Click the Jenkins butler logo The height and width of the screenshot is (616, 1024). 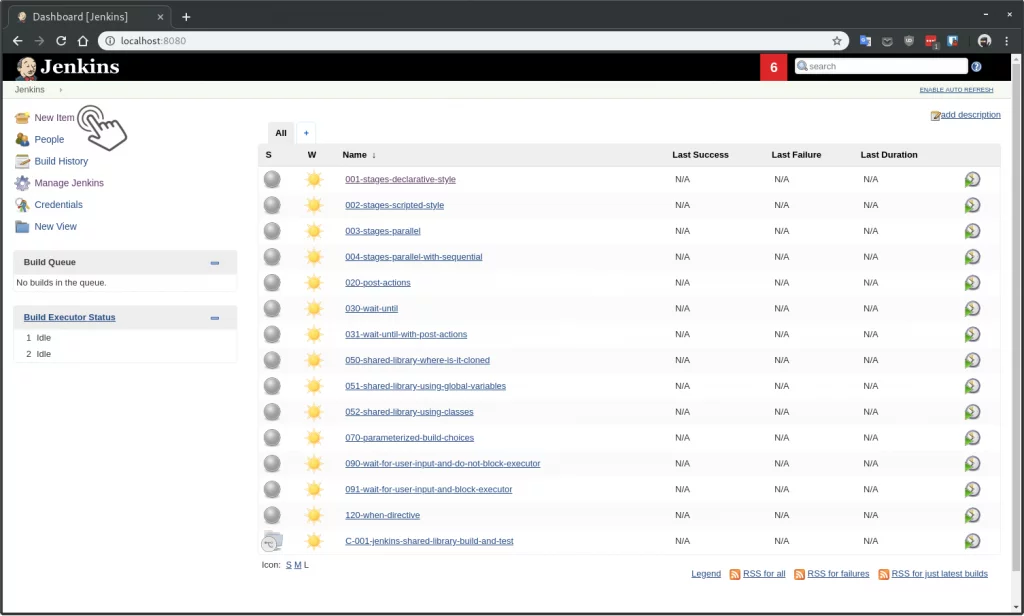tap(26, 67)
